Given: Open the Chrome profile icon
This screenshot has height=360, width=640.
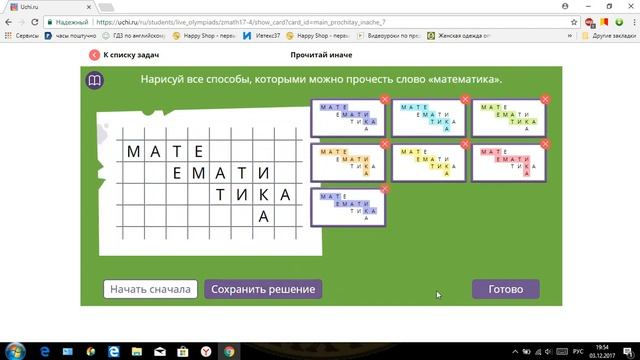Looking at the screenshot, I should click(565, 7).
